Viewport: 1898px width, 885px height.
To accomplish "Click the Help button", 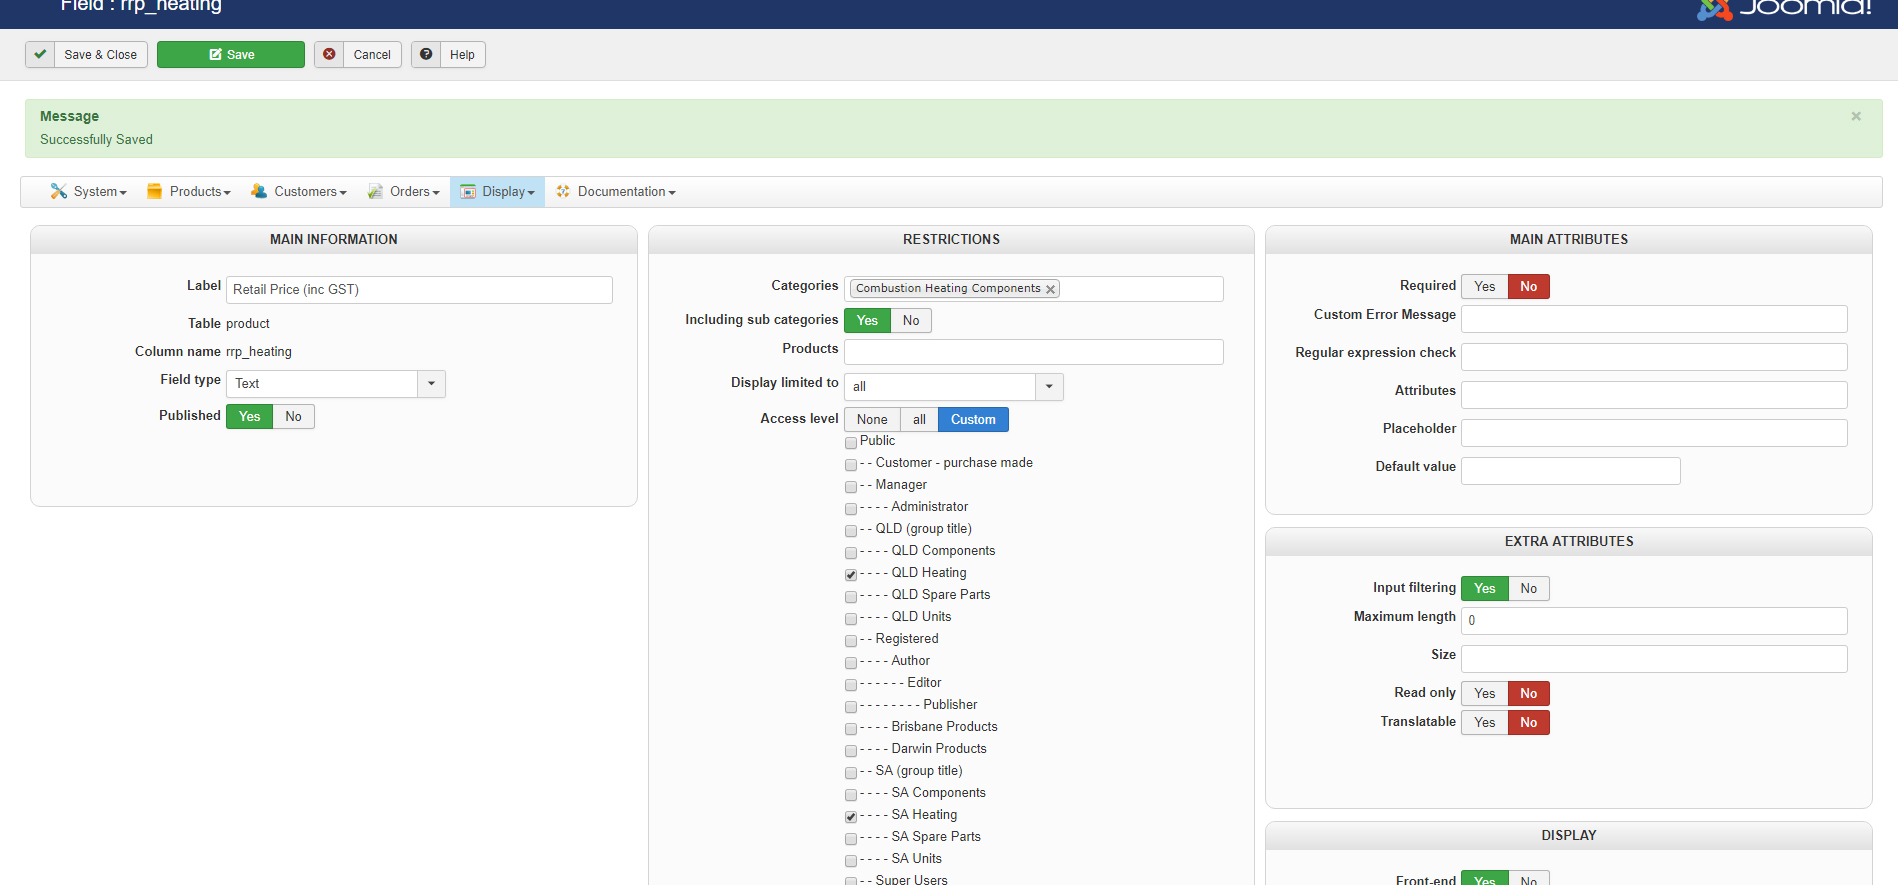I will tap(448, 54).
